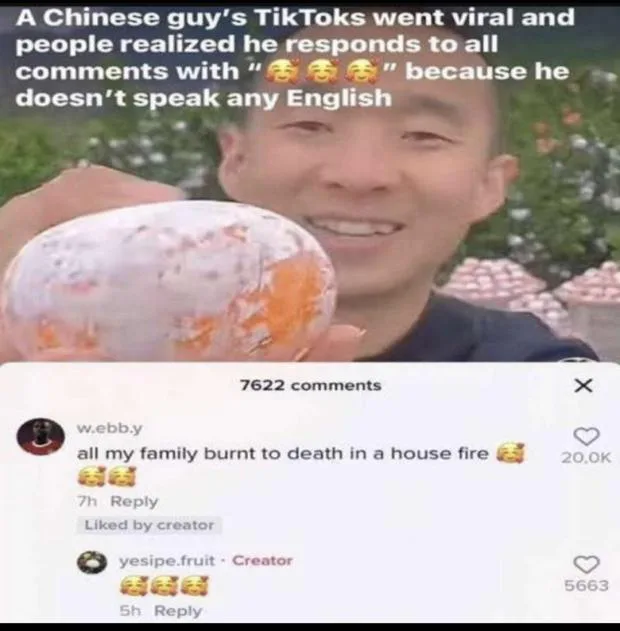620x631 pixels.
Task: Click the 7622 comments header
Action: point(311,386)
